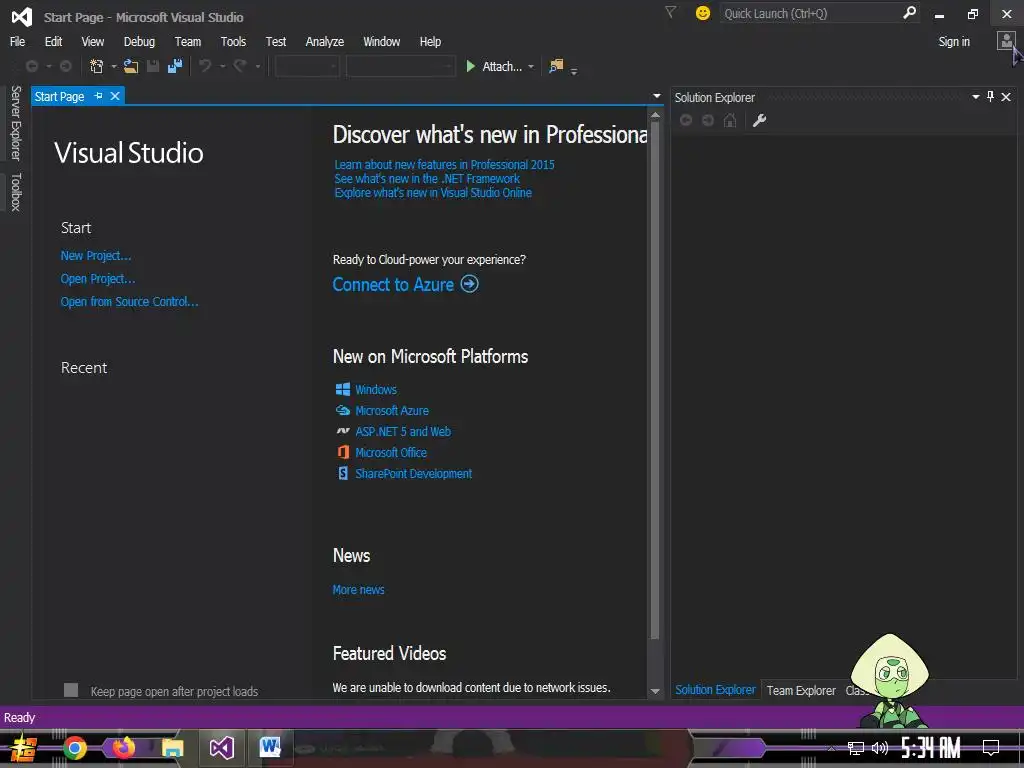Viewport: 1024px width, 768px height.
Task: Click the Start Page vertical scrollbar thumb
Action: pos(655,379)
